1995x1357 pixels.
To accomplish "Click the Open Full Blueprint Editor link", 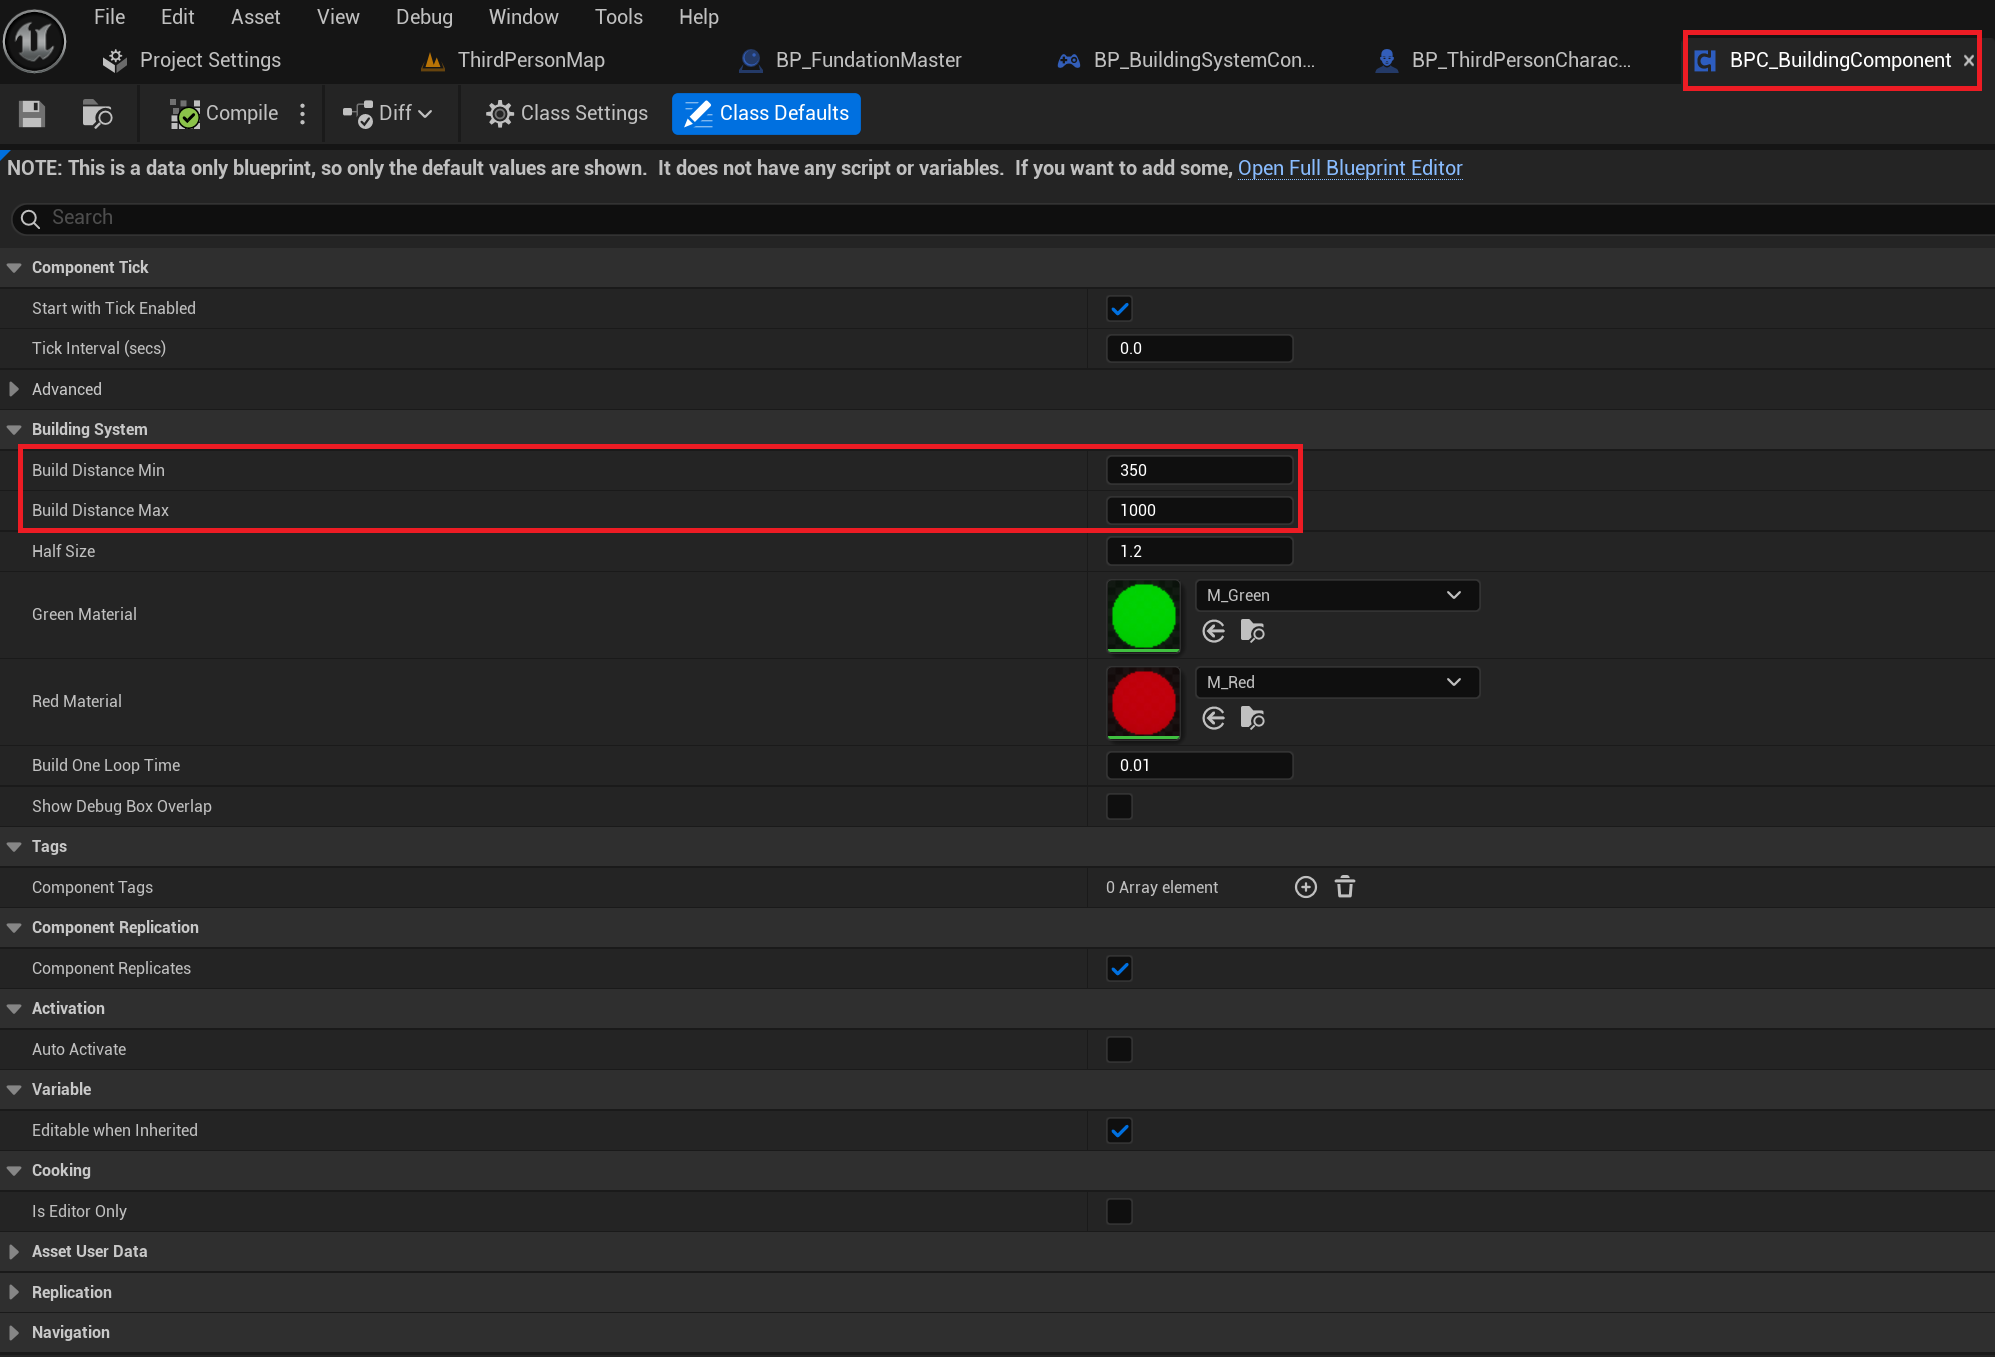I will click(x=1349, y=168).
